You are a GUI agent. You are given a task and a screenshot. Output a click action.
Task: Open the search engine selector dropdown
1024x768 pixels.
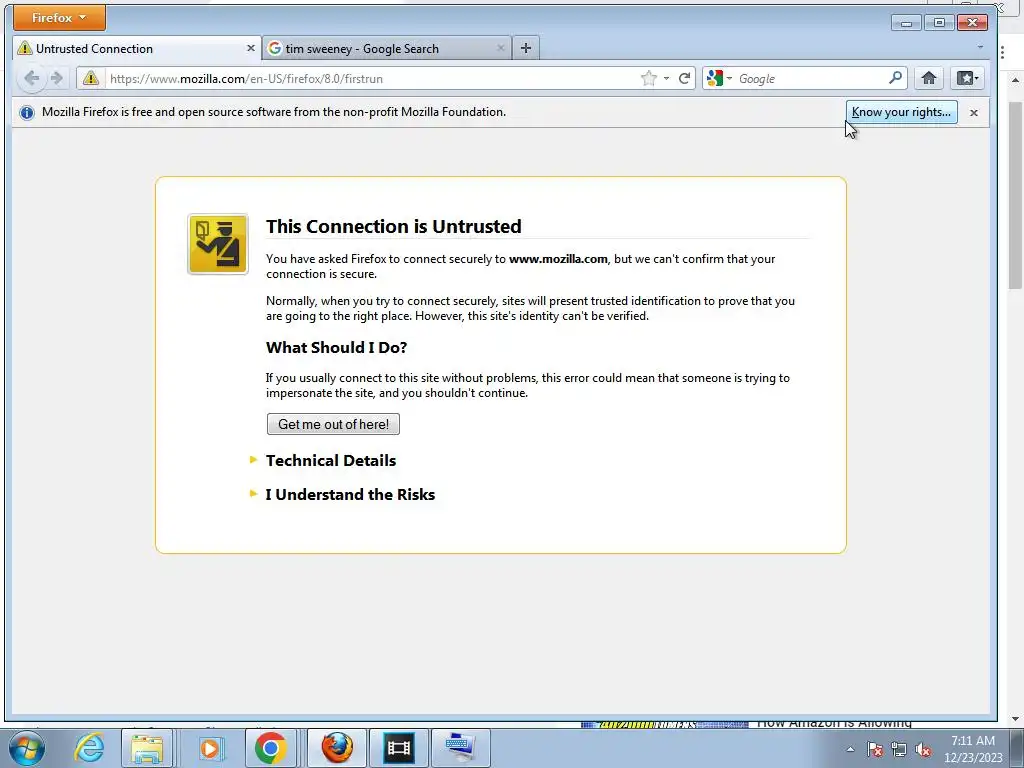coord(719,78)
